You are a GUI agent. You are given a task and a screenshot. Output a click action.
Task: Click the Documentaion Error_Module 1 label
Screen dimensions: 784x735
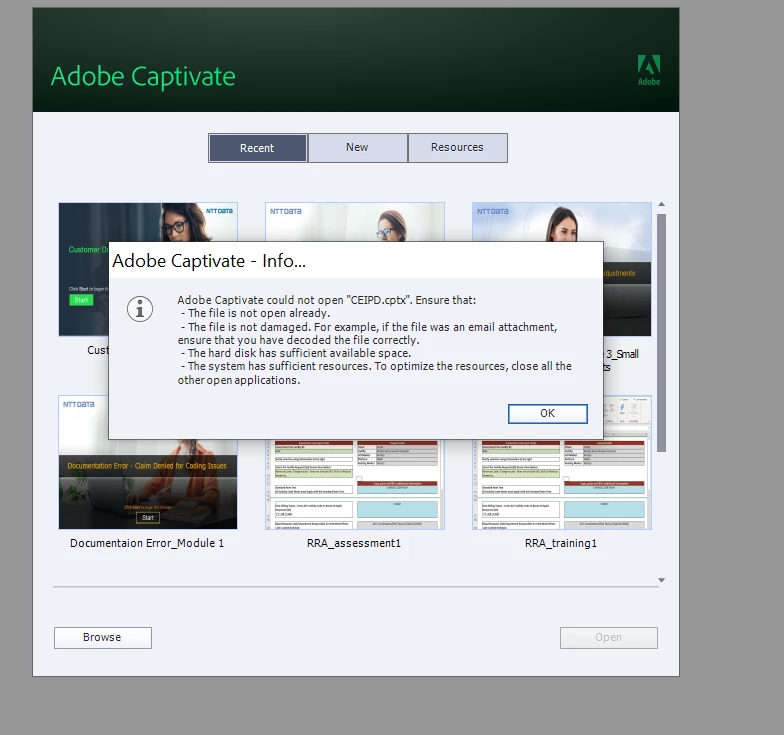(x=147, y=543)
